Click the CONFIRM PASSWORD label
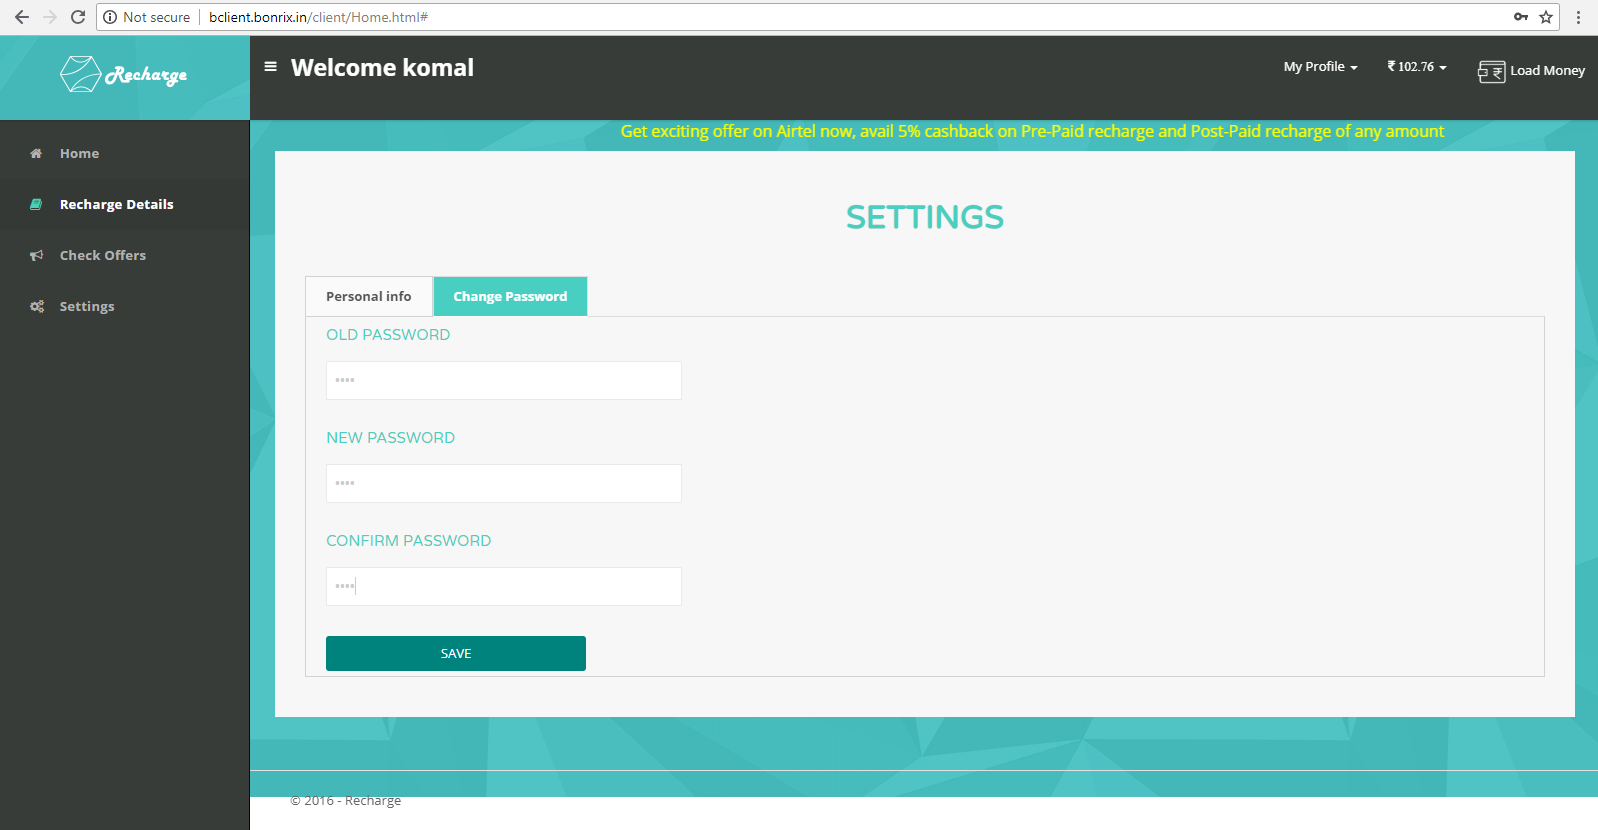This screenshot has height=830, width=1598. [x=408, y=541]
